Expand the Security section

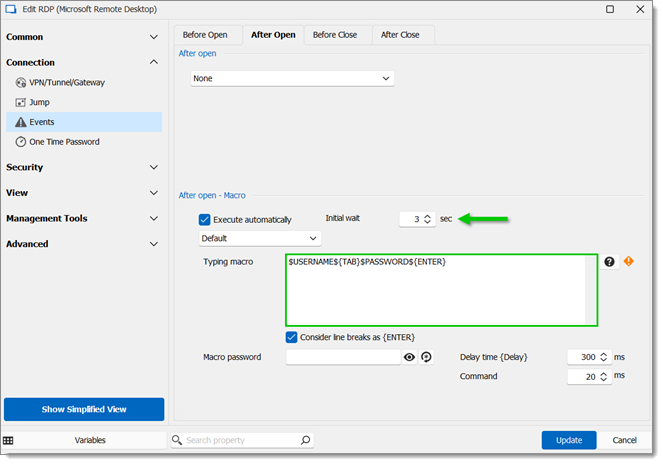coord(82,167)
